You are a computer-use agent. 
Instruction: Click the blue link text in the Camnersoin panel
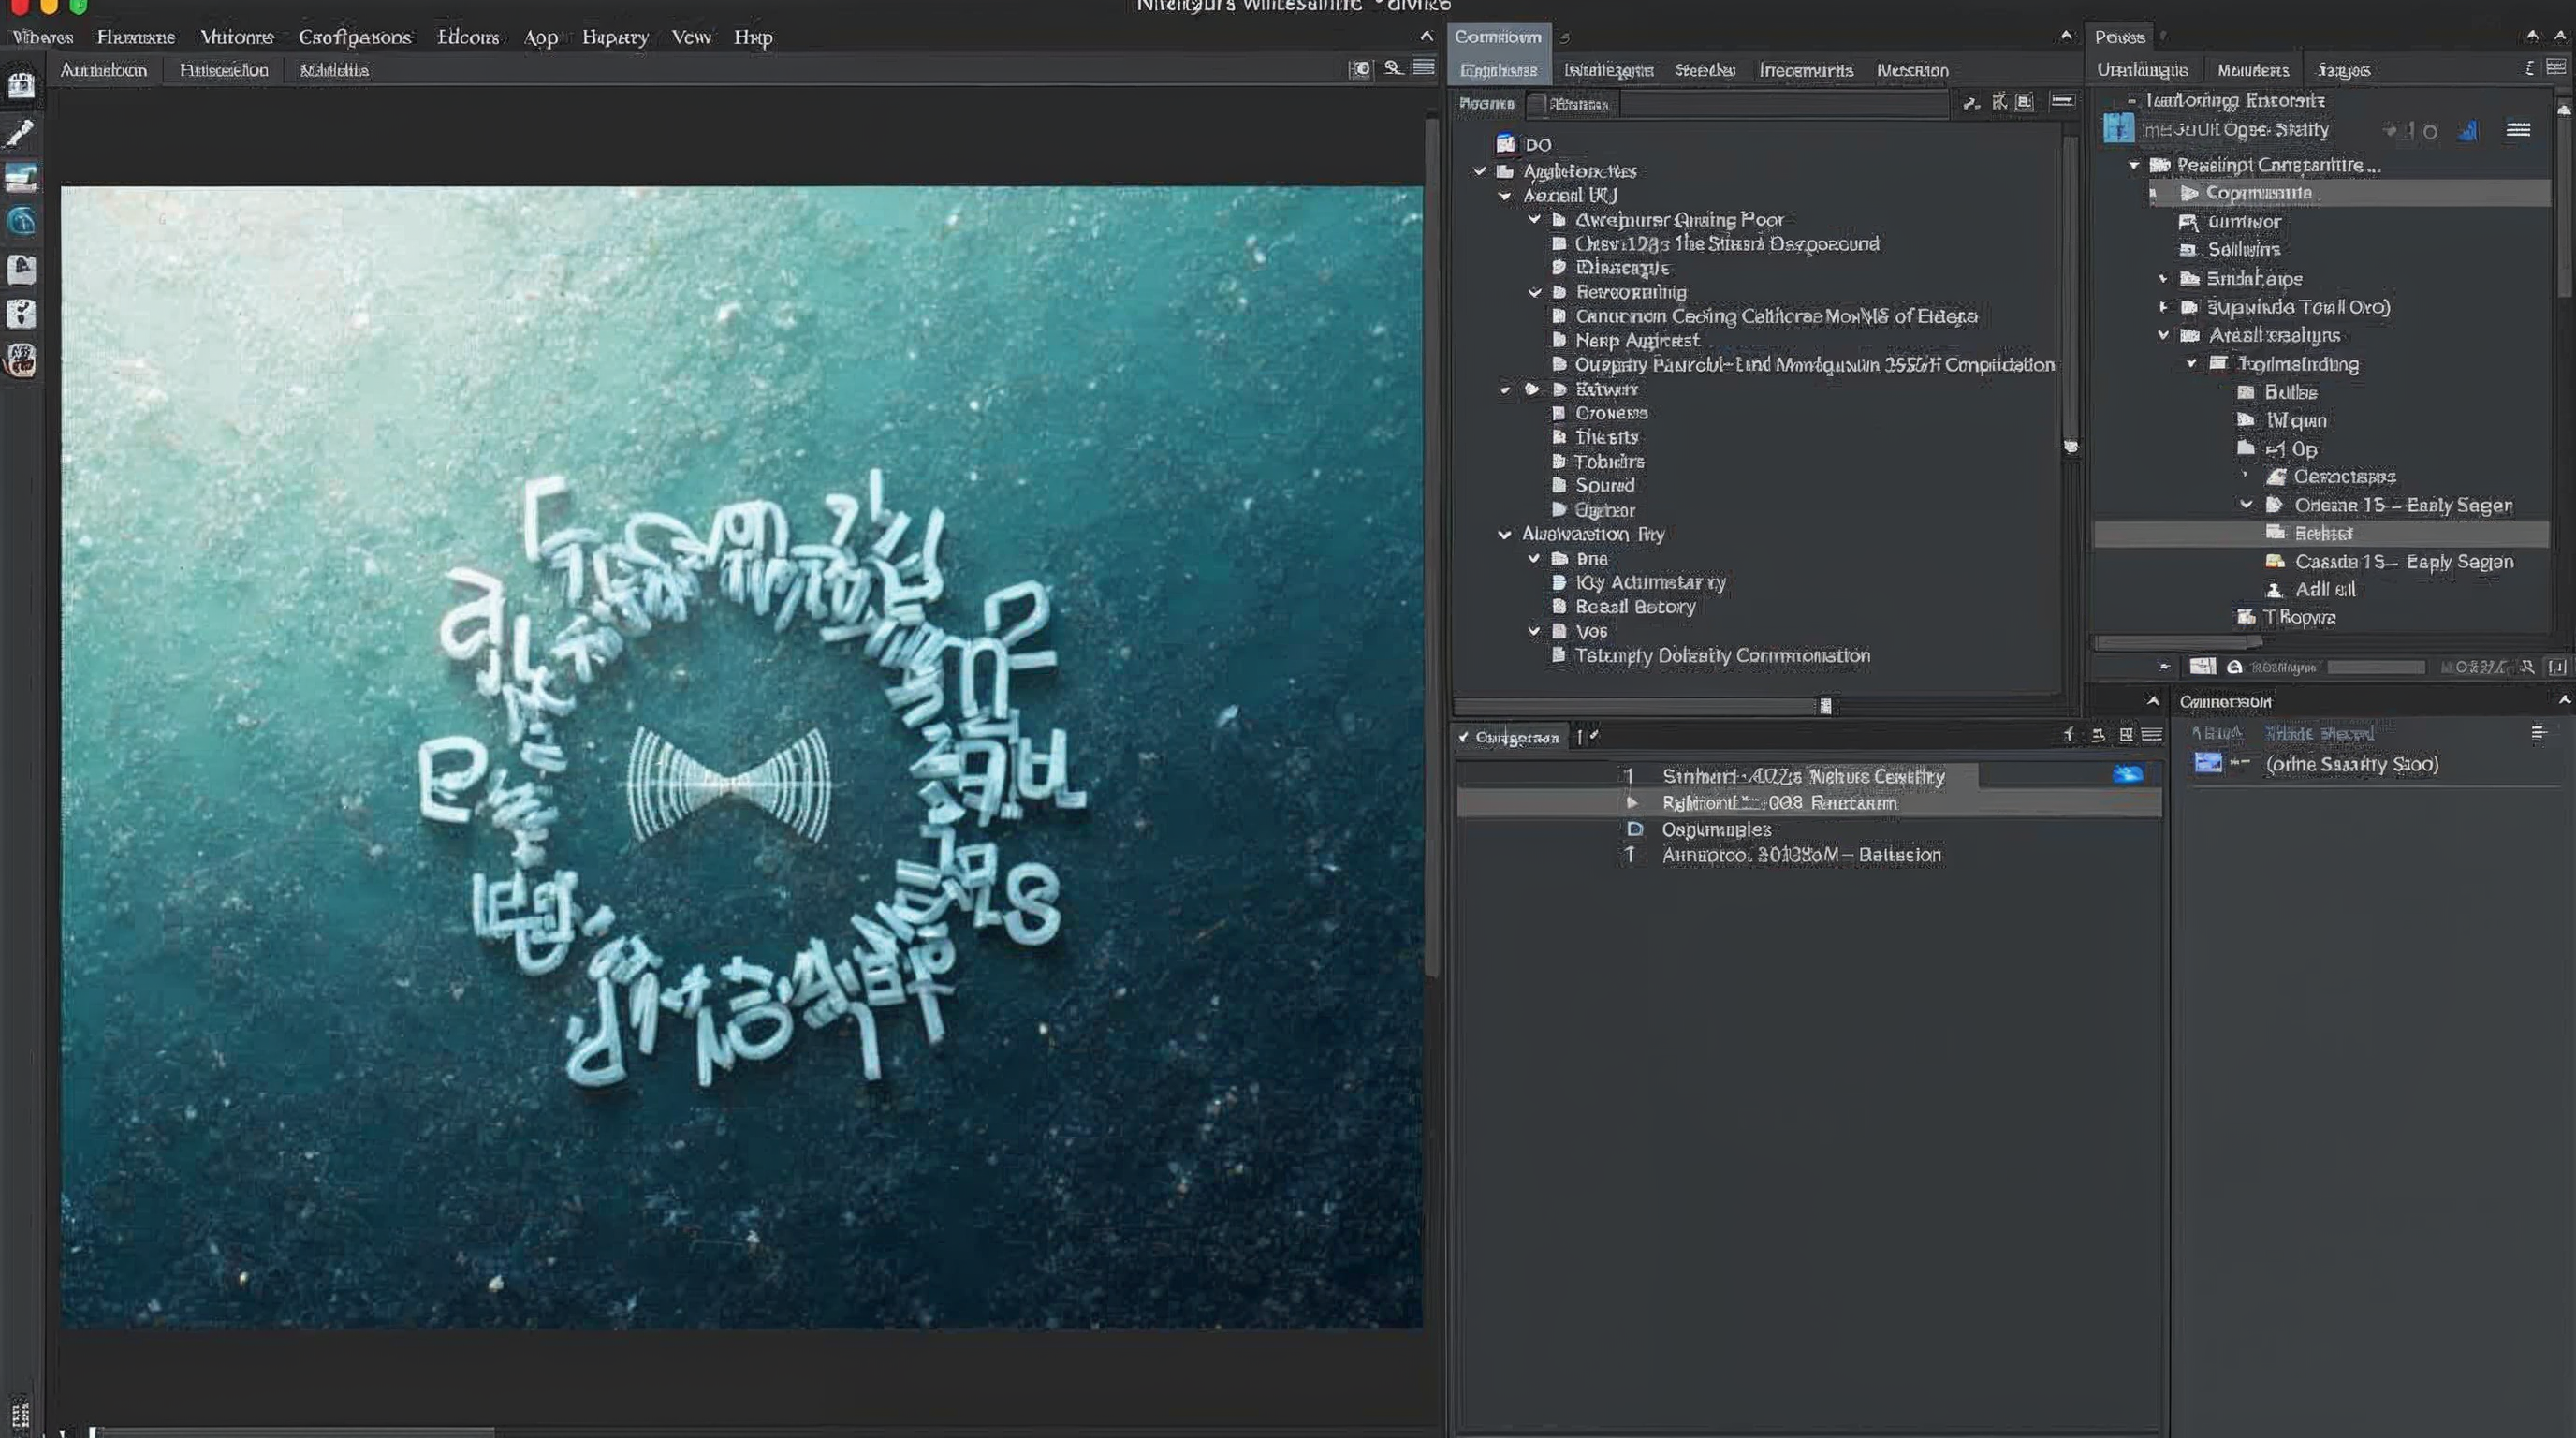click(x=2319, y=733)
